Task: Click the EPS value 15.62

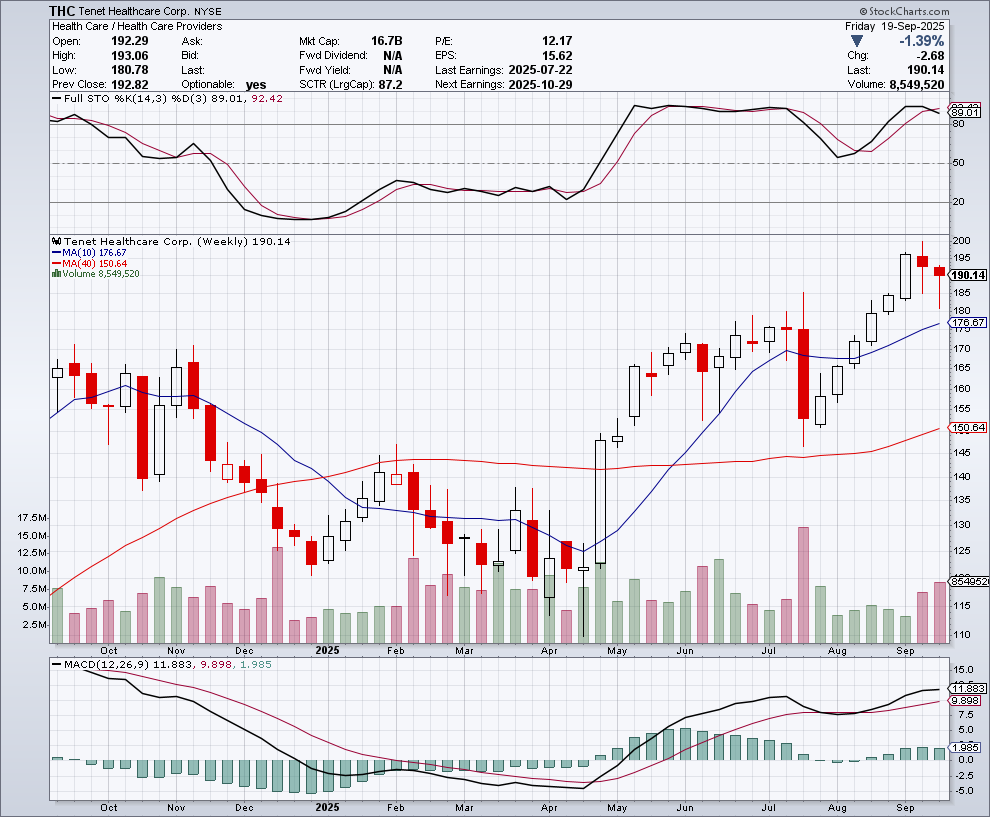Action: (x=557, y=56)
